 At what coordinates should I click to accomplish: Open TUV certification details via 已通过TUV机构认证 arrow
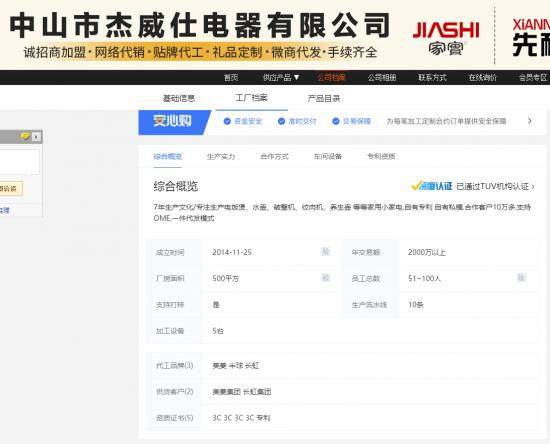tap(495, 186)
